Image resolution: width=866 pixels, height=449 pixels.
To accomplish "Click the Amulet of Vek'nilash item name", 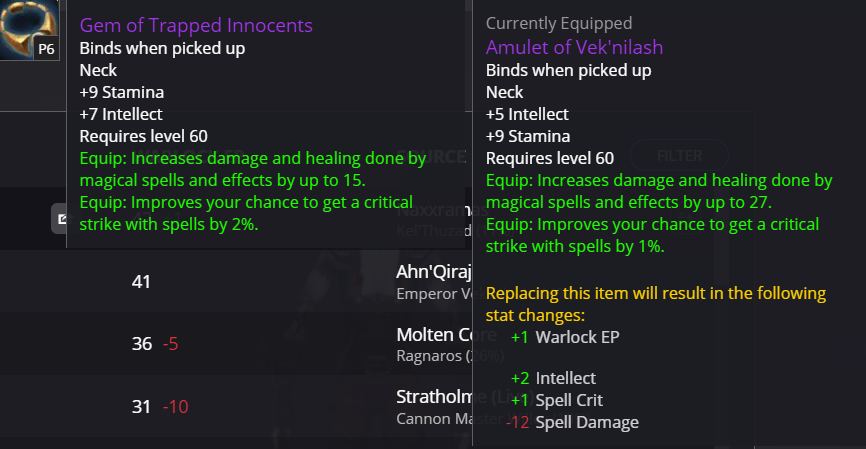I will coord(574,47).
